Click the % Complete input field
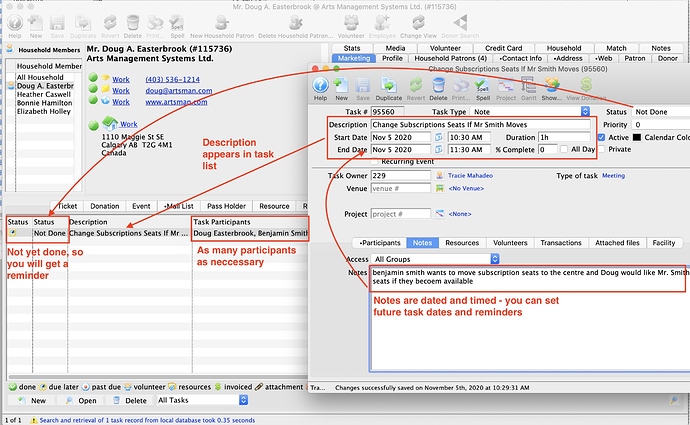 (x=548, y=150)
